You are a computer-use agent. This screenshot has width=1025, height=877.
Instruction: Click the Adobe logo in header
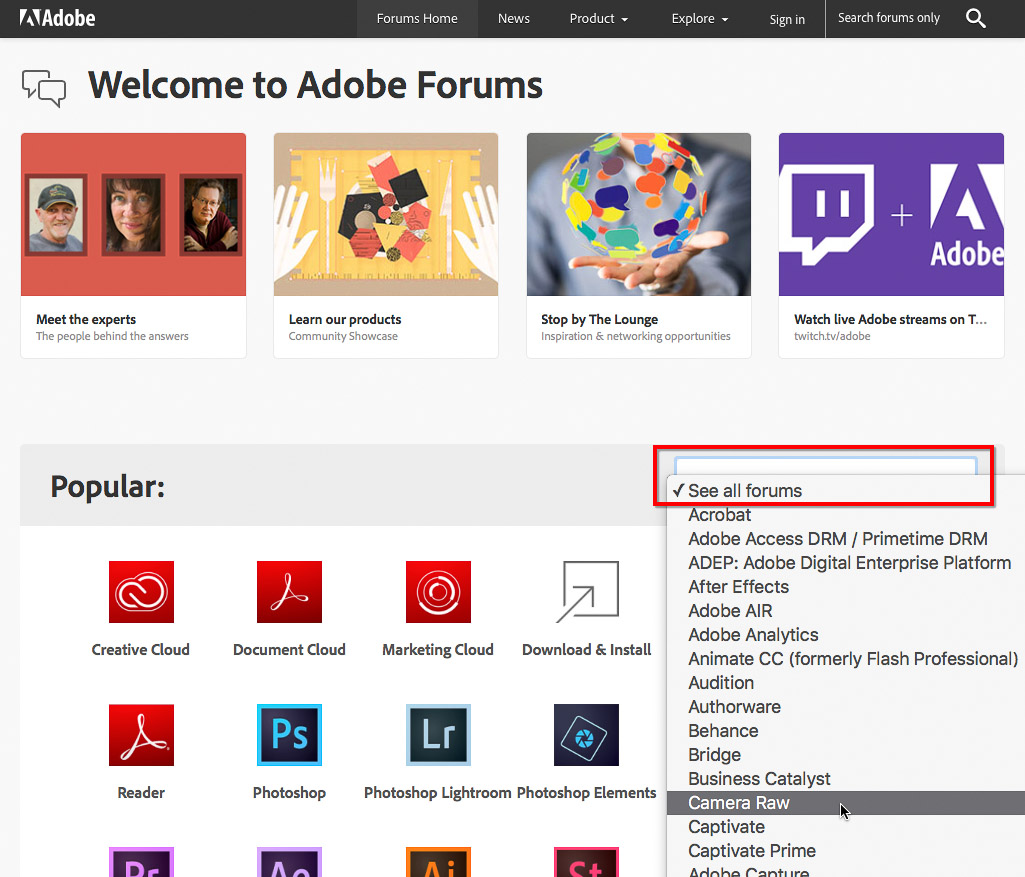(x=58, y=18)
